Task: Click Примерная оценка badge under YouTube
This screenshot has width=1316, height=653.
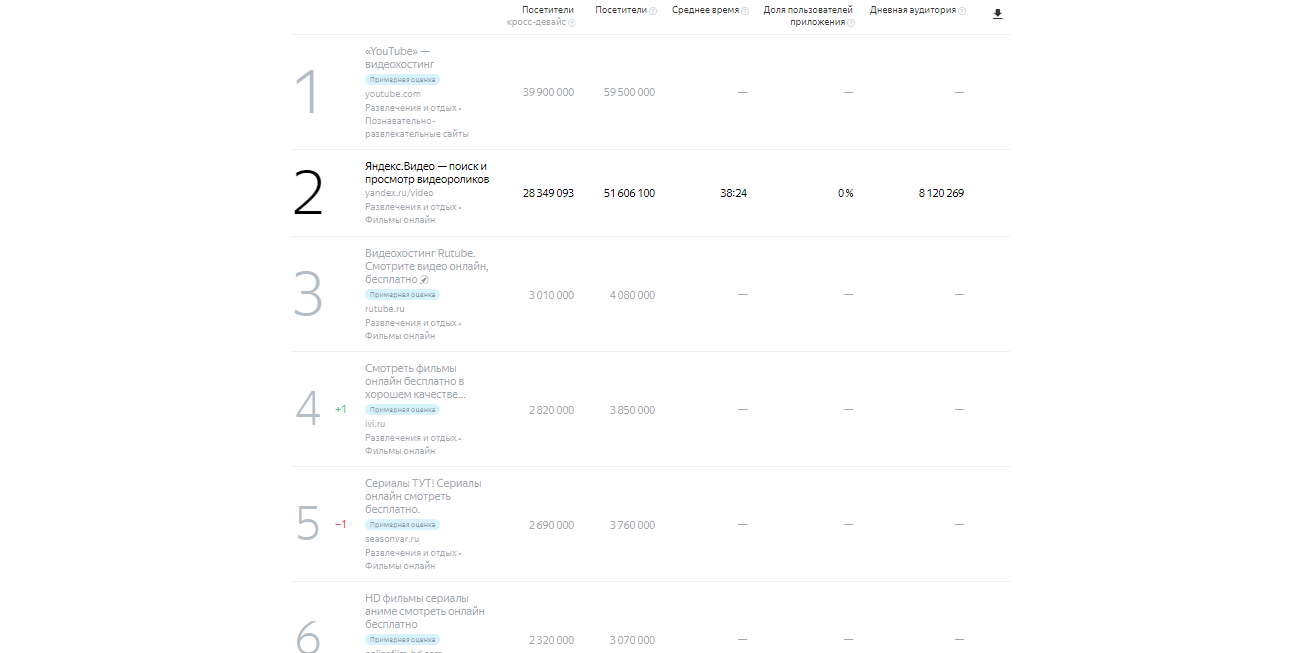Action: (x=402, y=80)
